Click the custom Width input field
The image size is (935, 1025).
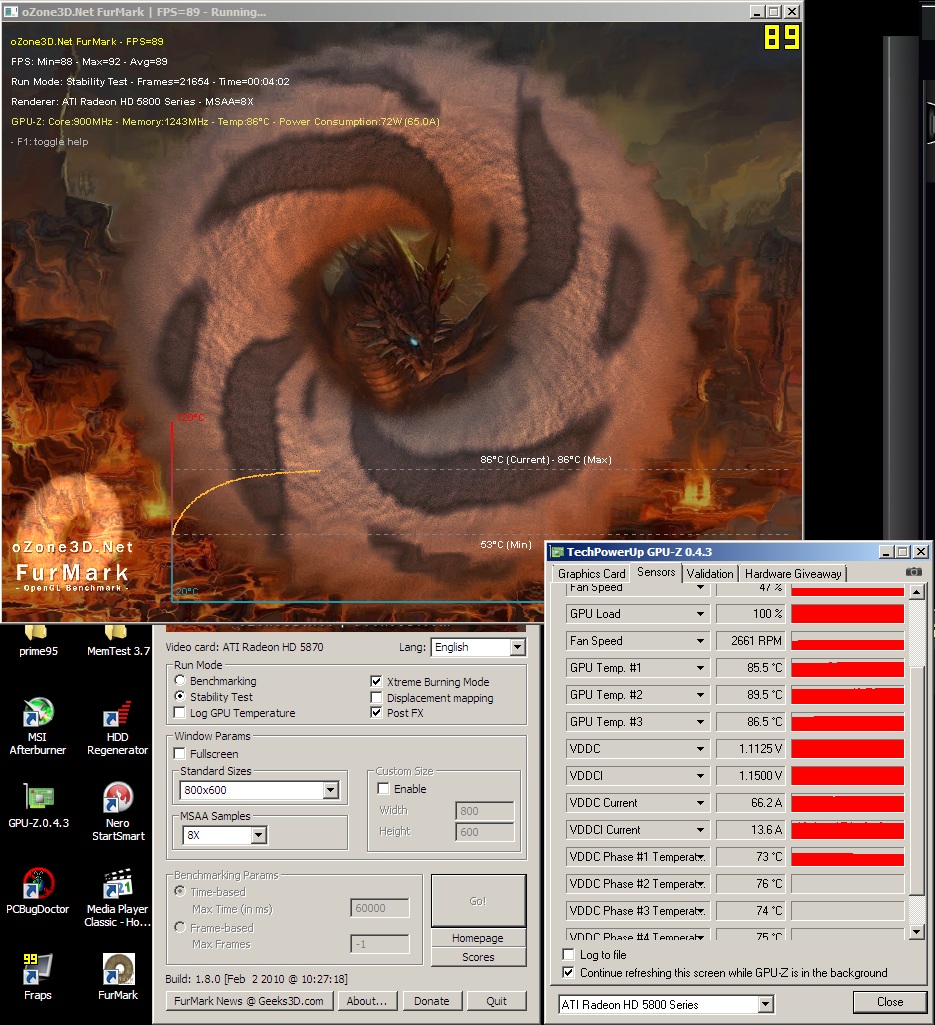point(484,811)
